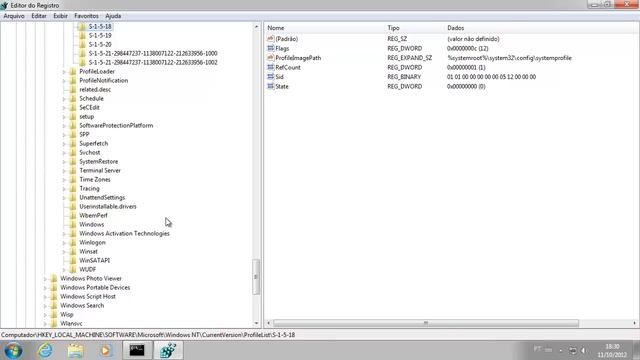Open the Favoritos menu
The height and width of the screenshot is (360, 640).
coord(86,16)
